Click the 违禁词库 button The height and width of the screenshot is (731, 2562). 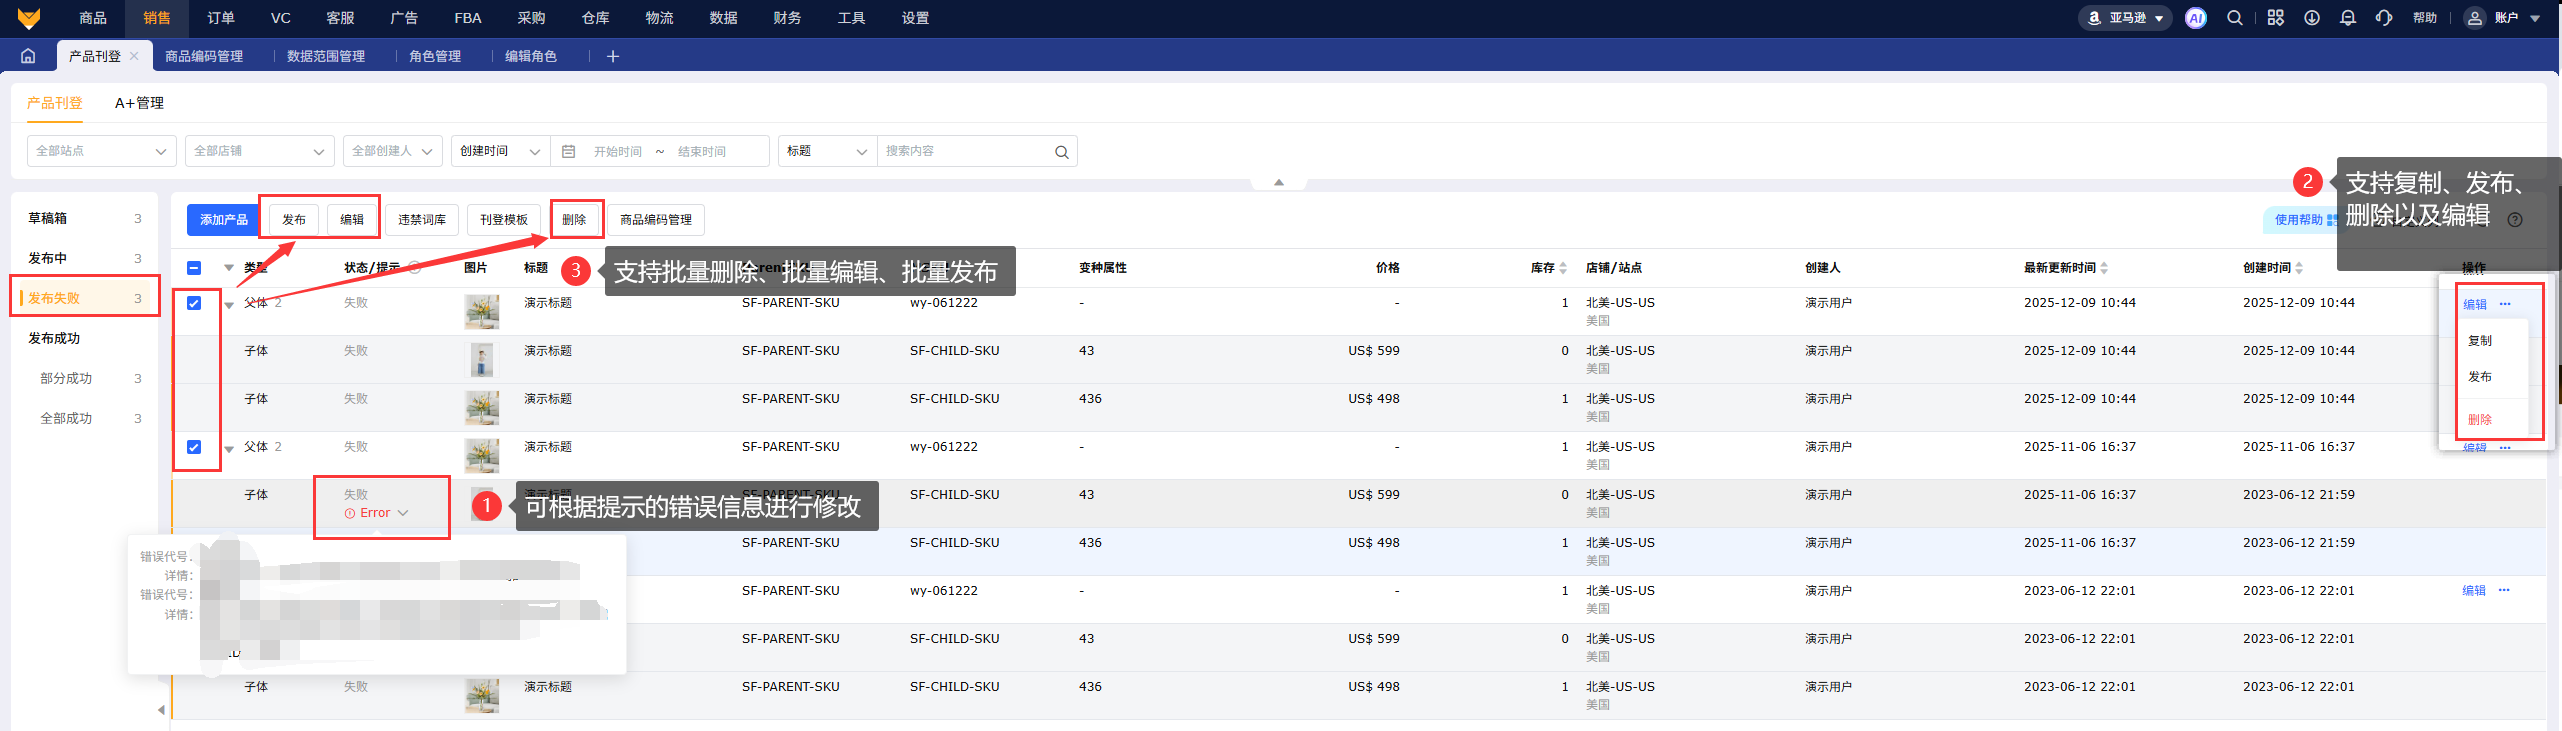[421, 220]
